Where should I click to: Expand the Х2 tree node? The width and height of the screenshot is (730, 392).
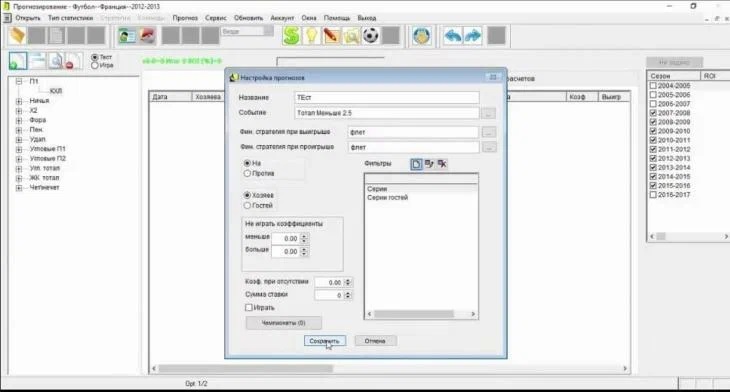pos(19,111)
